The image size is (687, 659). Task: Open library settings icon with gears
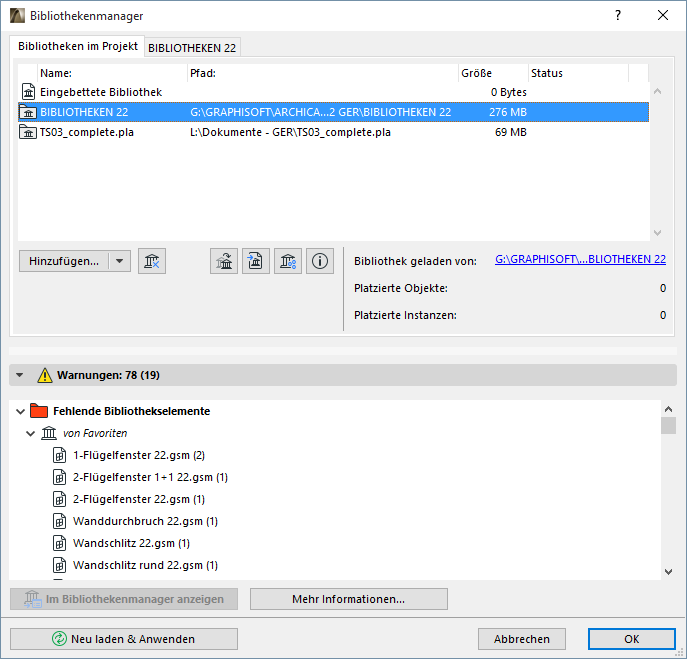[x=288, y=261]
